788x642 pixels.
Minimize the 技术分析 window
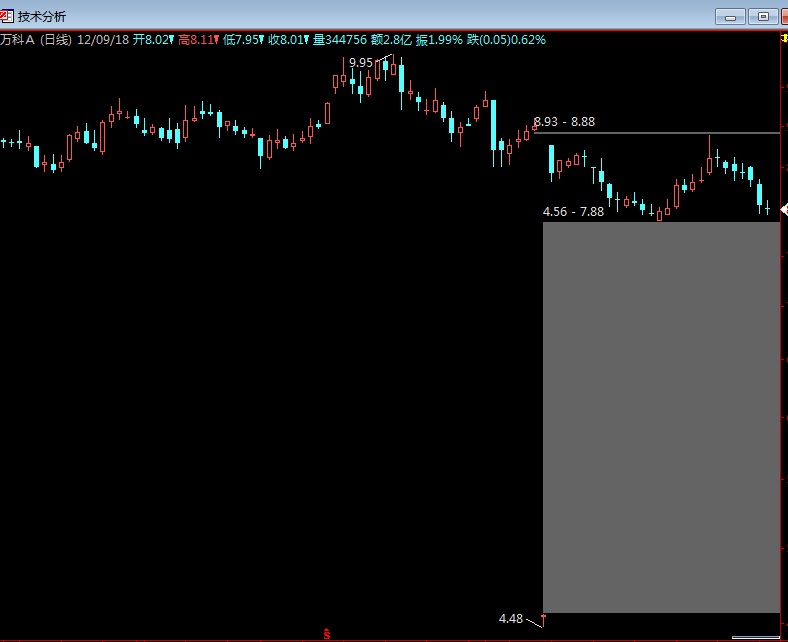pos(730,17)
